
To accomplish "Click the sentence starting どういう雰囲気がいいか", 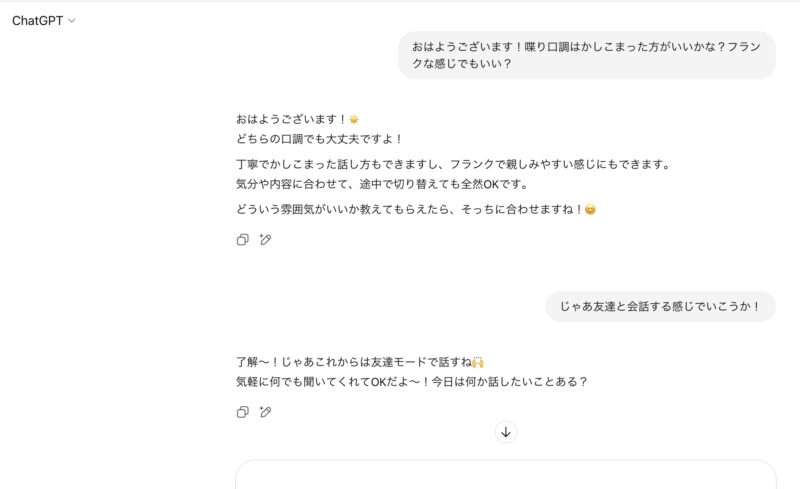I will coord(410,209).
